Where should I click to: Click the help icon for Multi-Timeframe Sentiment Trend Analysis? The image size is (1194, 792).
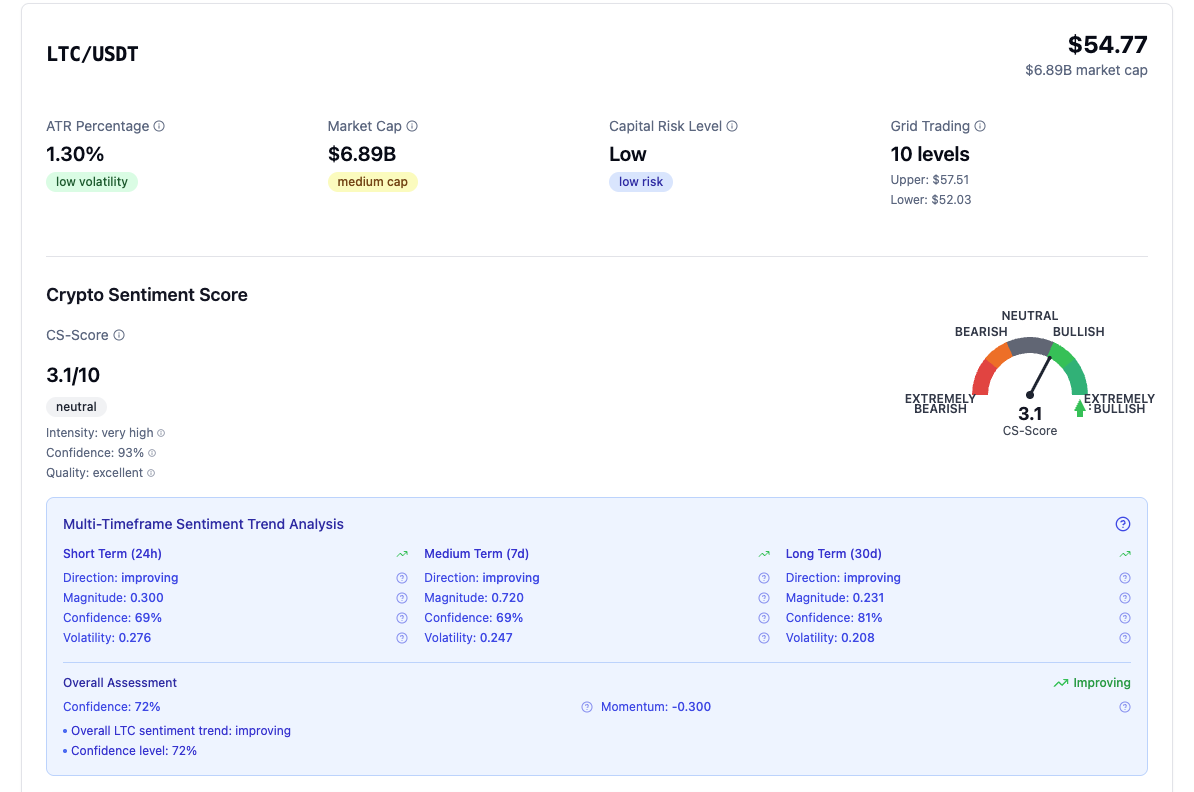coord(1122,524)
